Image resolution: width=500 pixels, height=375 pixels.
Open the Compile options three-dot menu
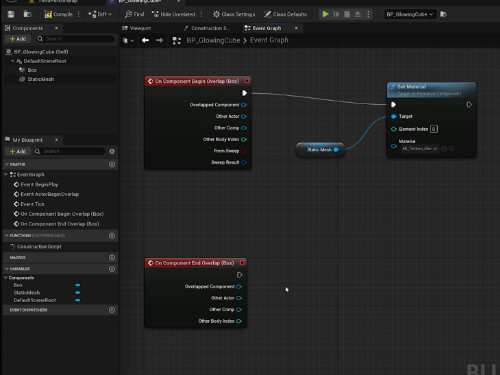(79, 14)
